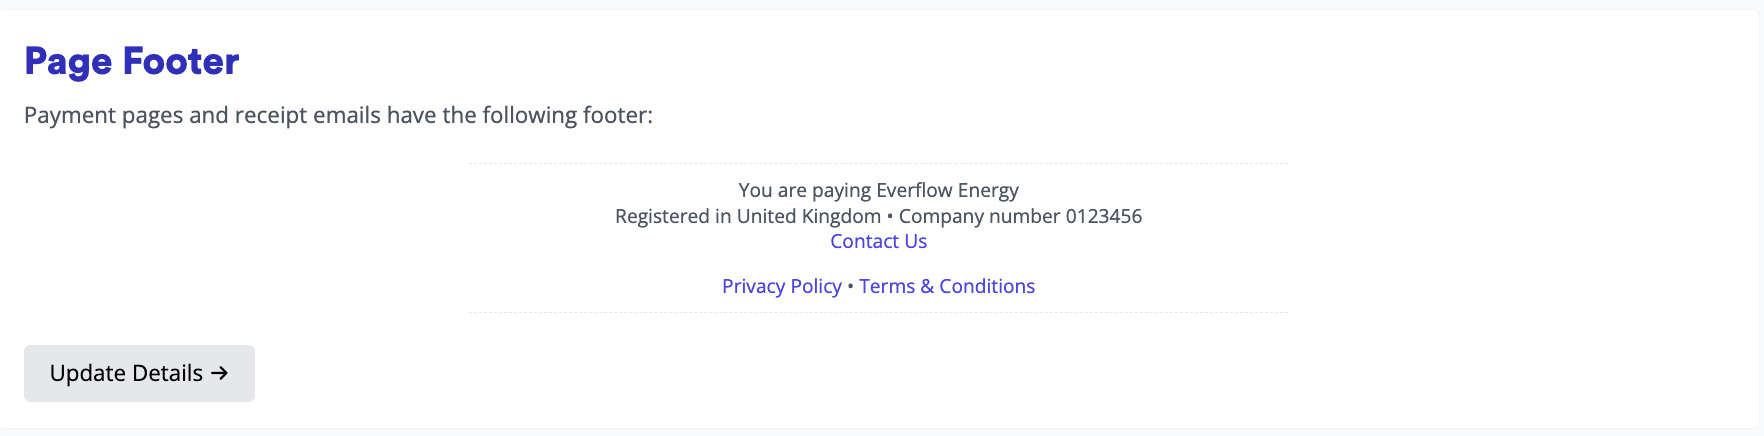Click bullet between Privacy Policy and Terms
Screen dimensions: 1764x436
[850, 286]
